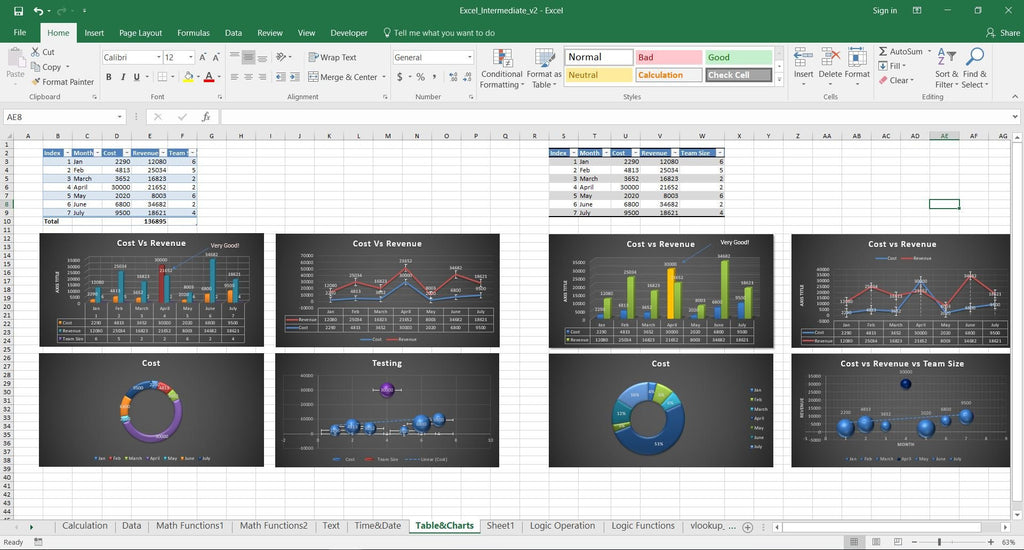Click the Decrease Indent icon
The image size is (1024, 550).
(x=280, y=77)
